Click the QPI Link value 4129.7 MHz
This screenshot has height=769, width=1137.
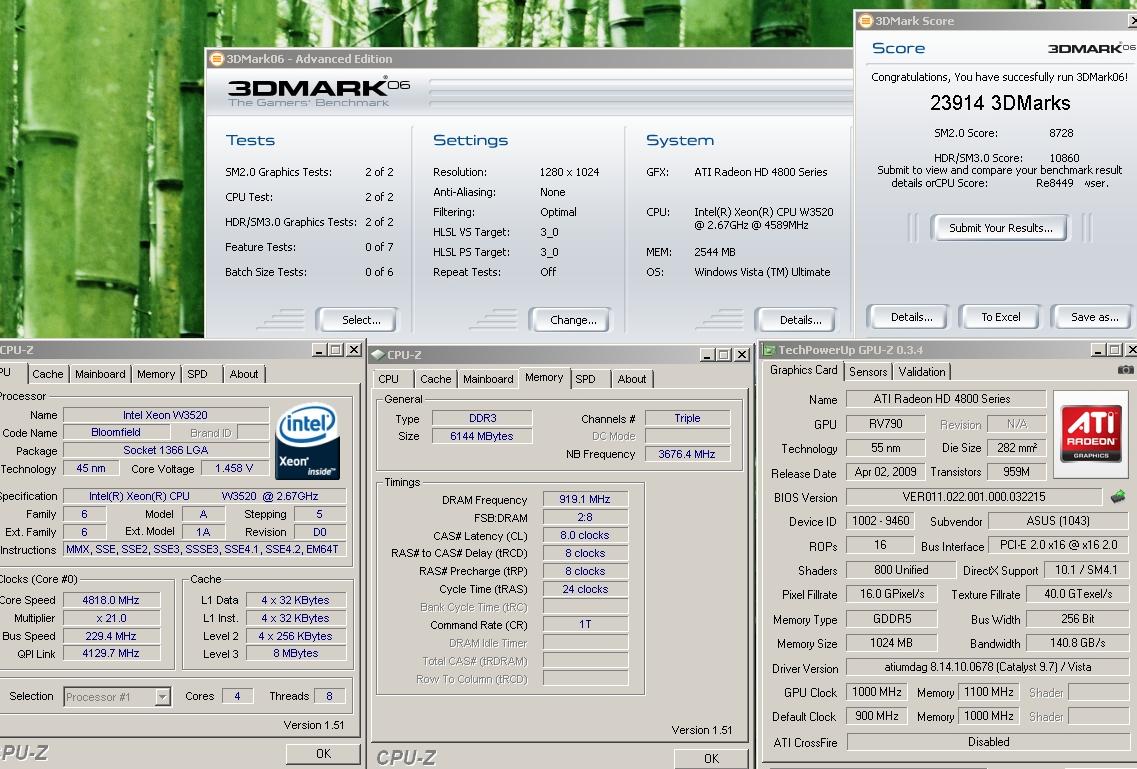click(x=111, y=653)
